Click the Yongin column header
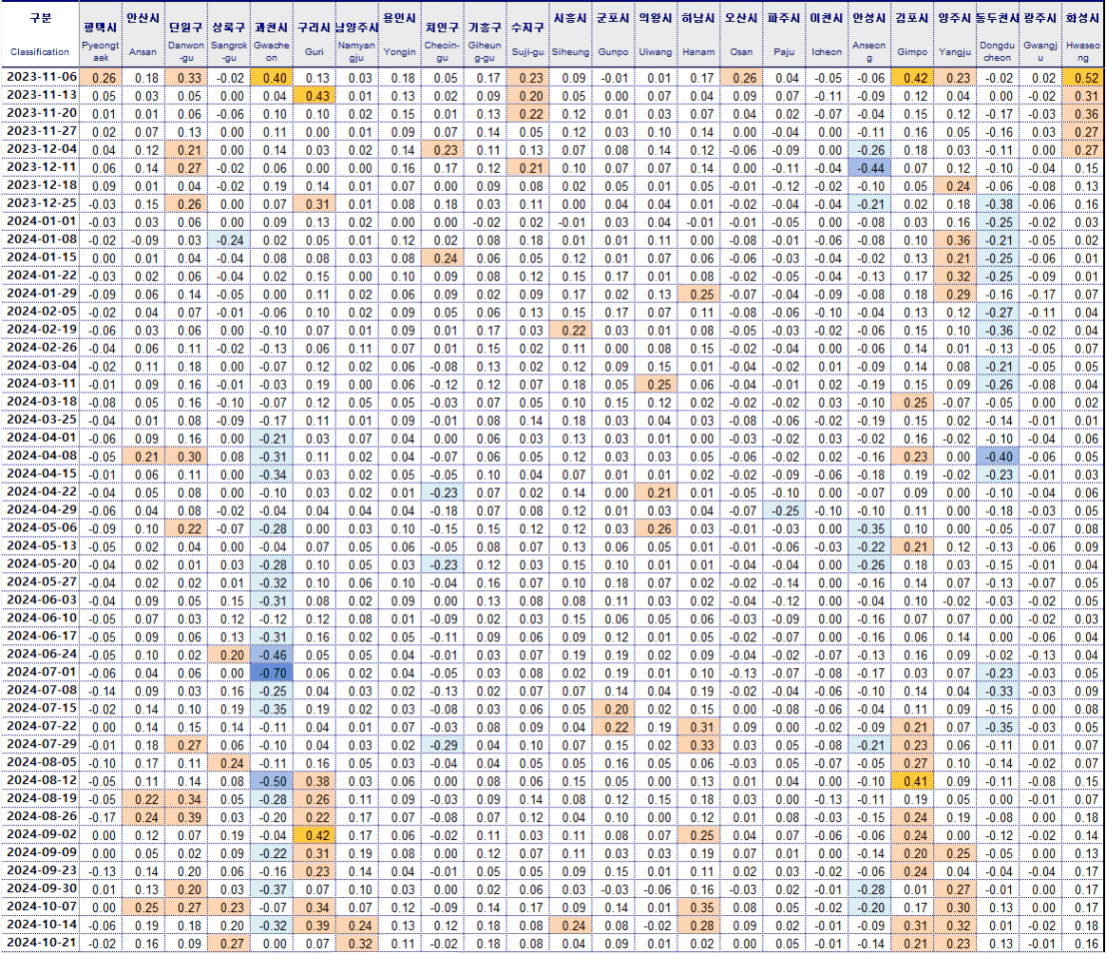 pos(400,34)
